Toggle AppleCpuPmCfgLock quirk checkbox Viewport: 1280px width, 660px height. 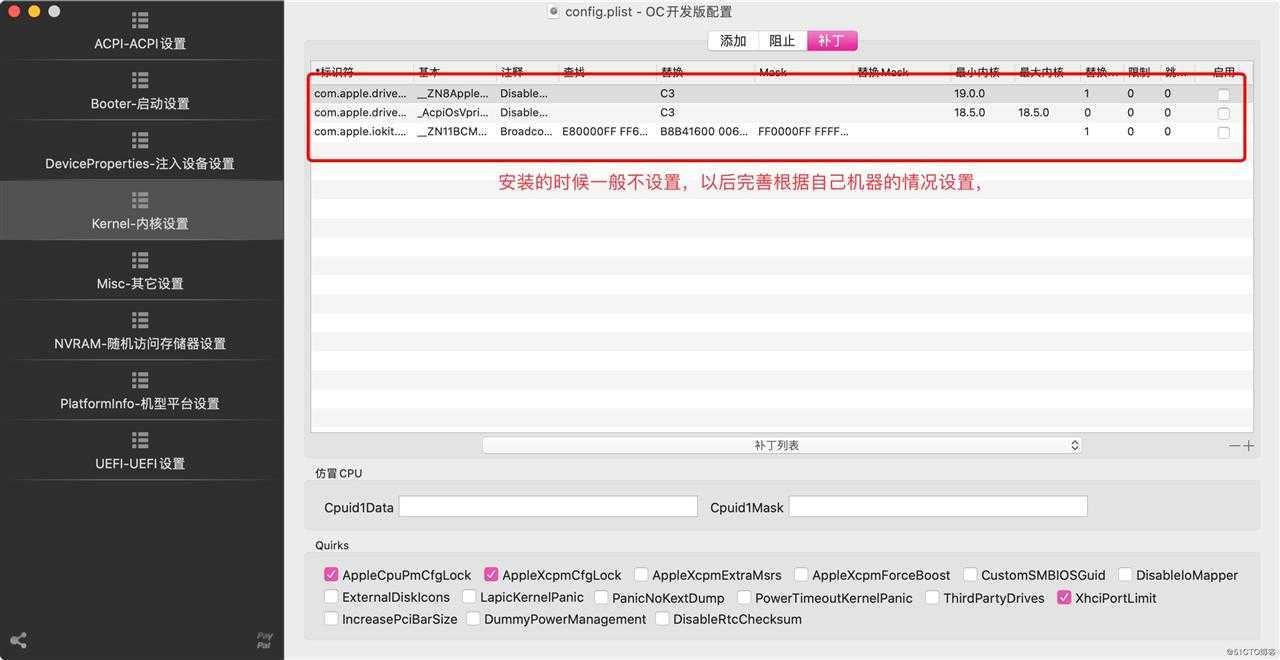click(x=331, y=575)
